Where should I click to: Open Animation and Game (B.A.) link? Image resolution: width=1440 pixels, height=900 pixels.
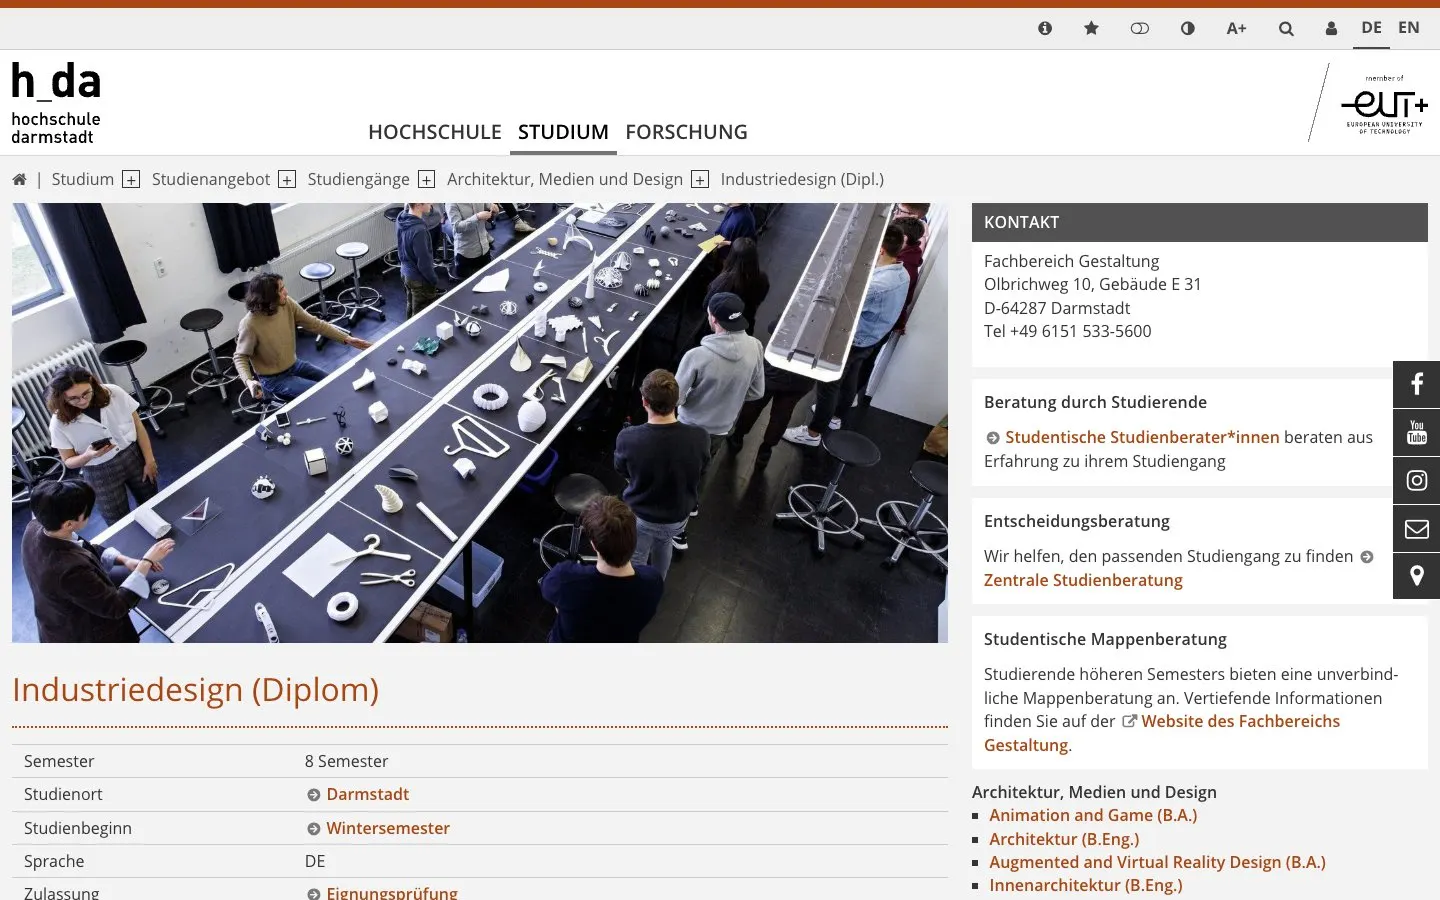click(1093, 815)
